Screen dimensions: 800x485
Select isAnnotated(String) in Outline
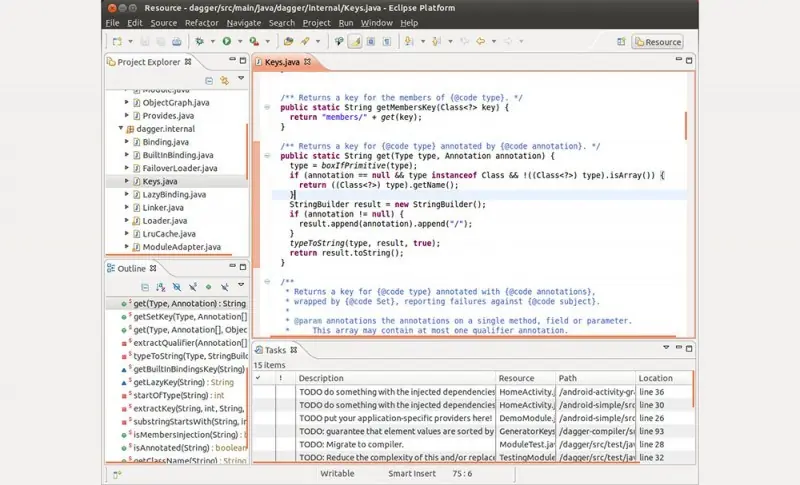click(x=190, y=448)
